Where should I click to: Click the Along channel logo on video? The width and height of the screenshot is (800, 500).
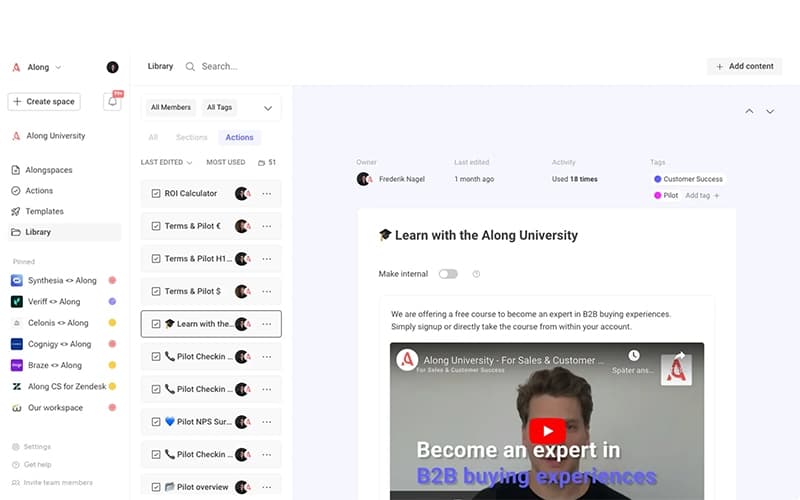(407, 360)
